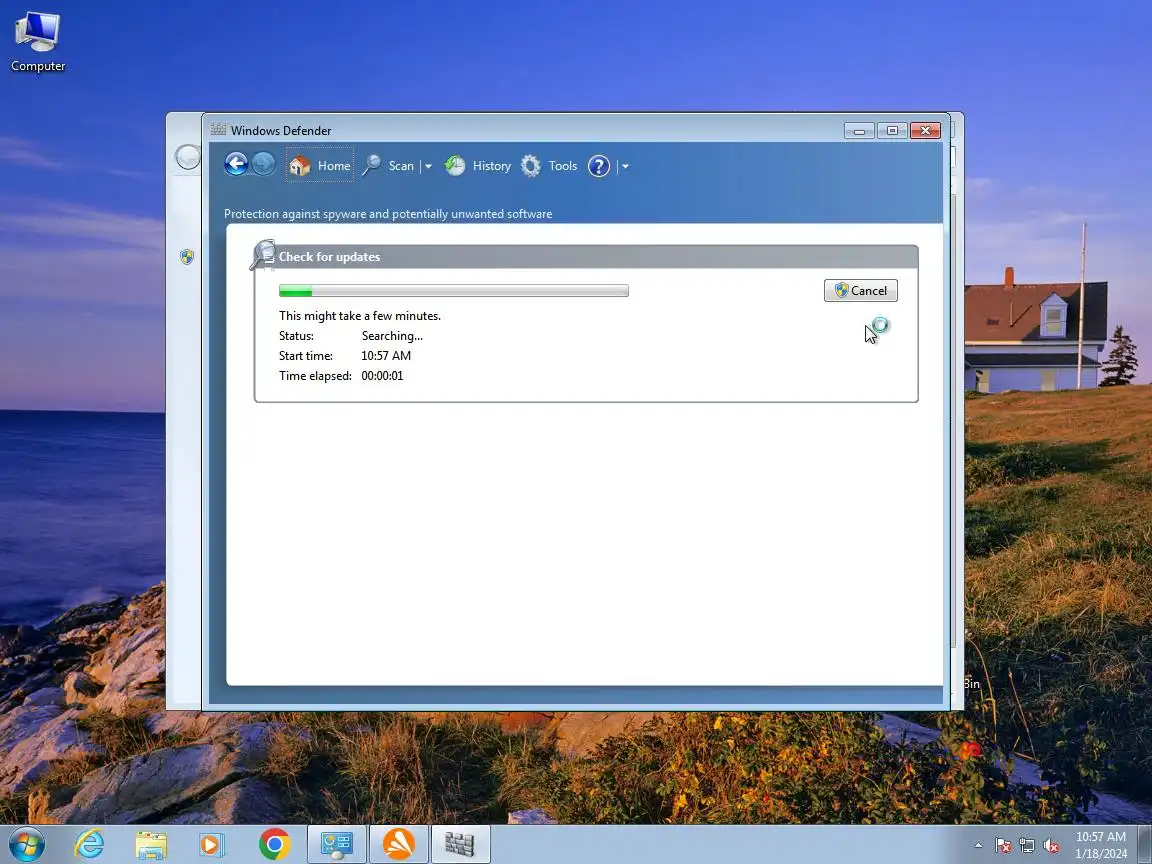The width and height of the screenshot is (1152, 864).
Task: Click the update progress bar
Action: coord(453,291)
